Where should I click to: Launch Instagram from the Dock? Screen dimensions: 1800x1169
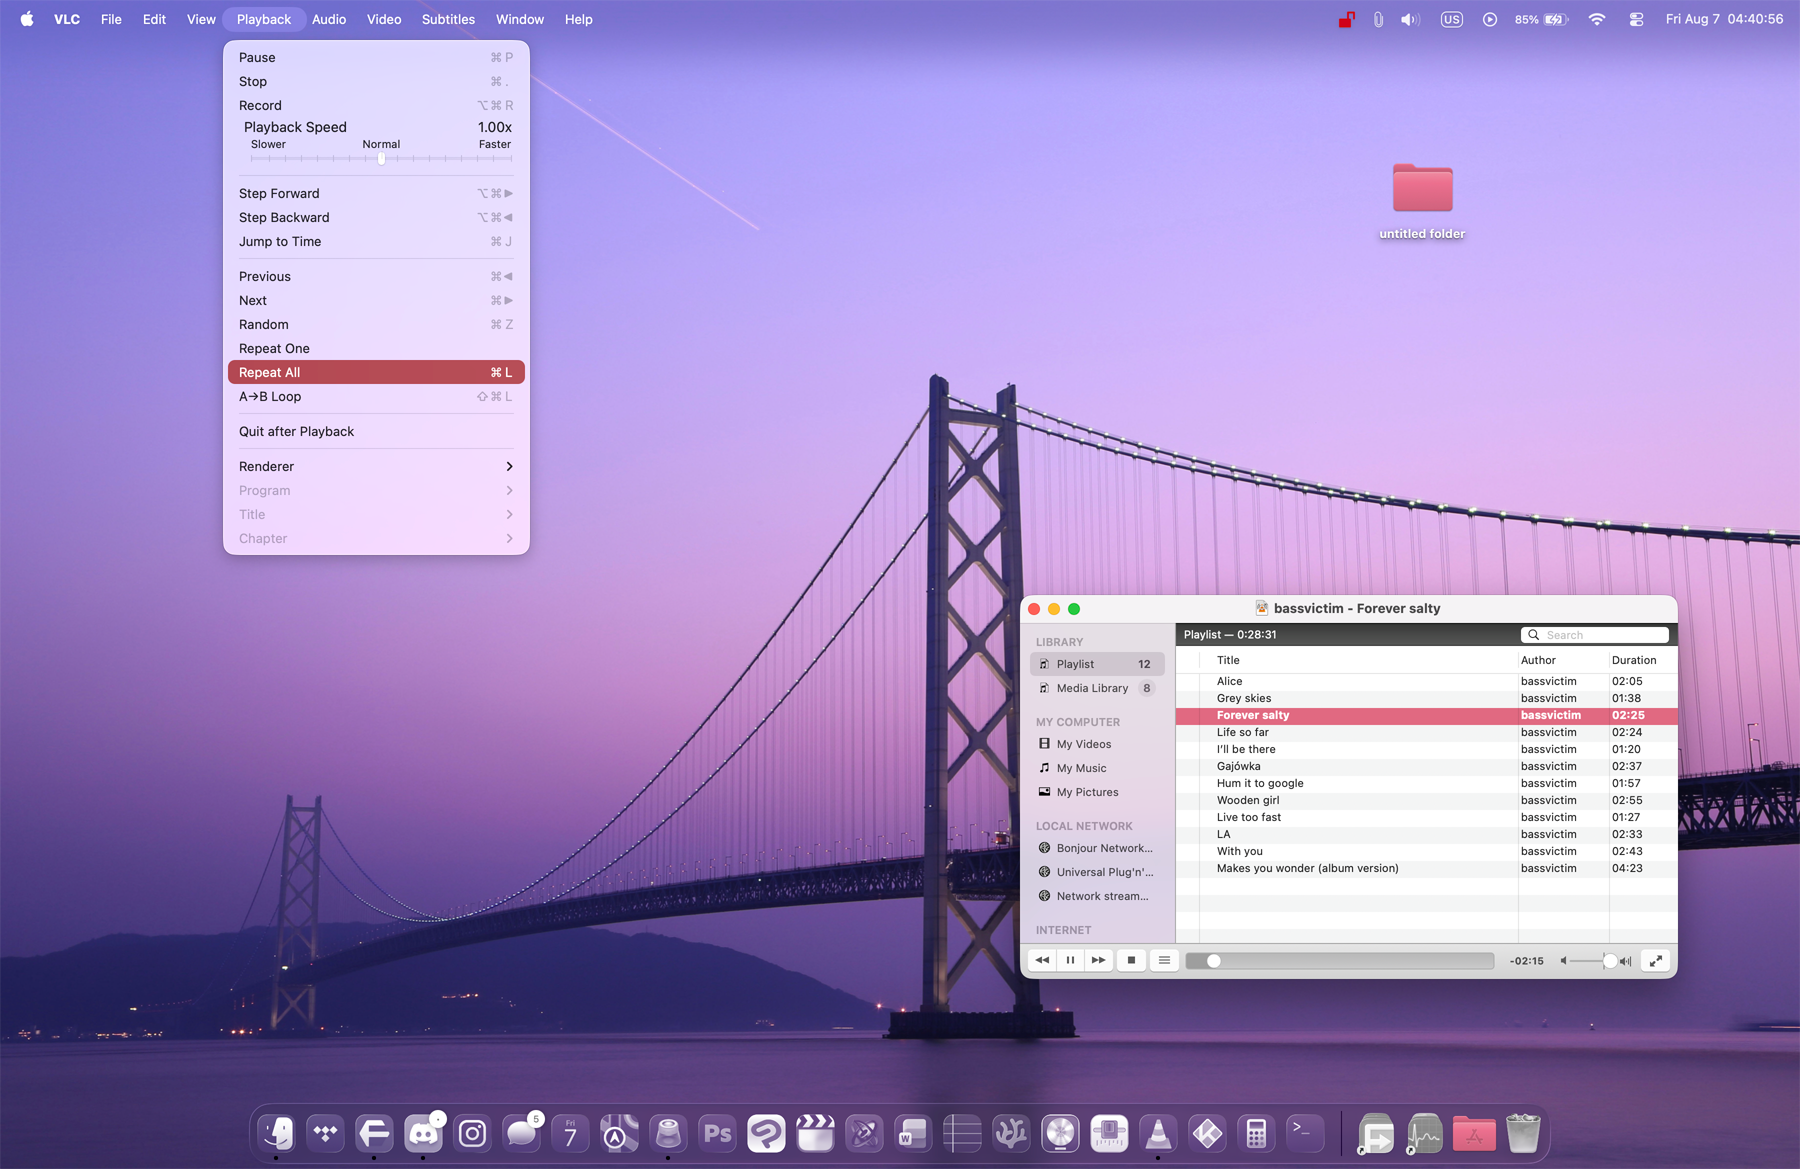pos(472,1133)
